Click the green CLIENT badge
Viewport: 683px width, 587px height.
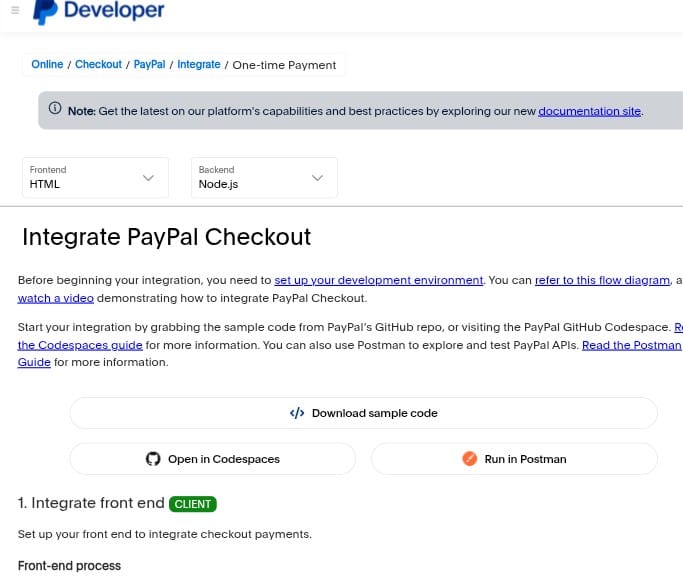193,504
